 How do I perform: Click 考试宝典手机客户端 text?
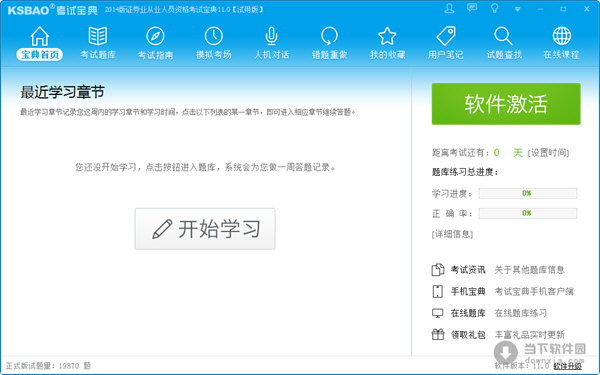tap(534, 291)
